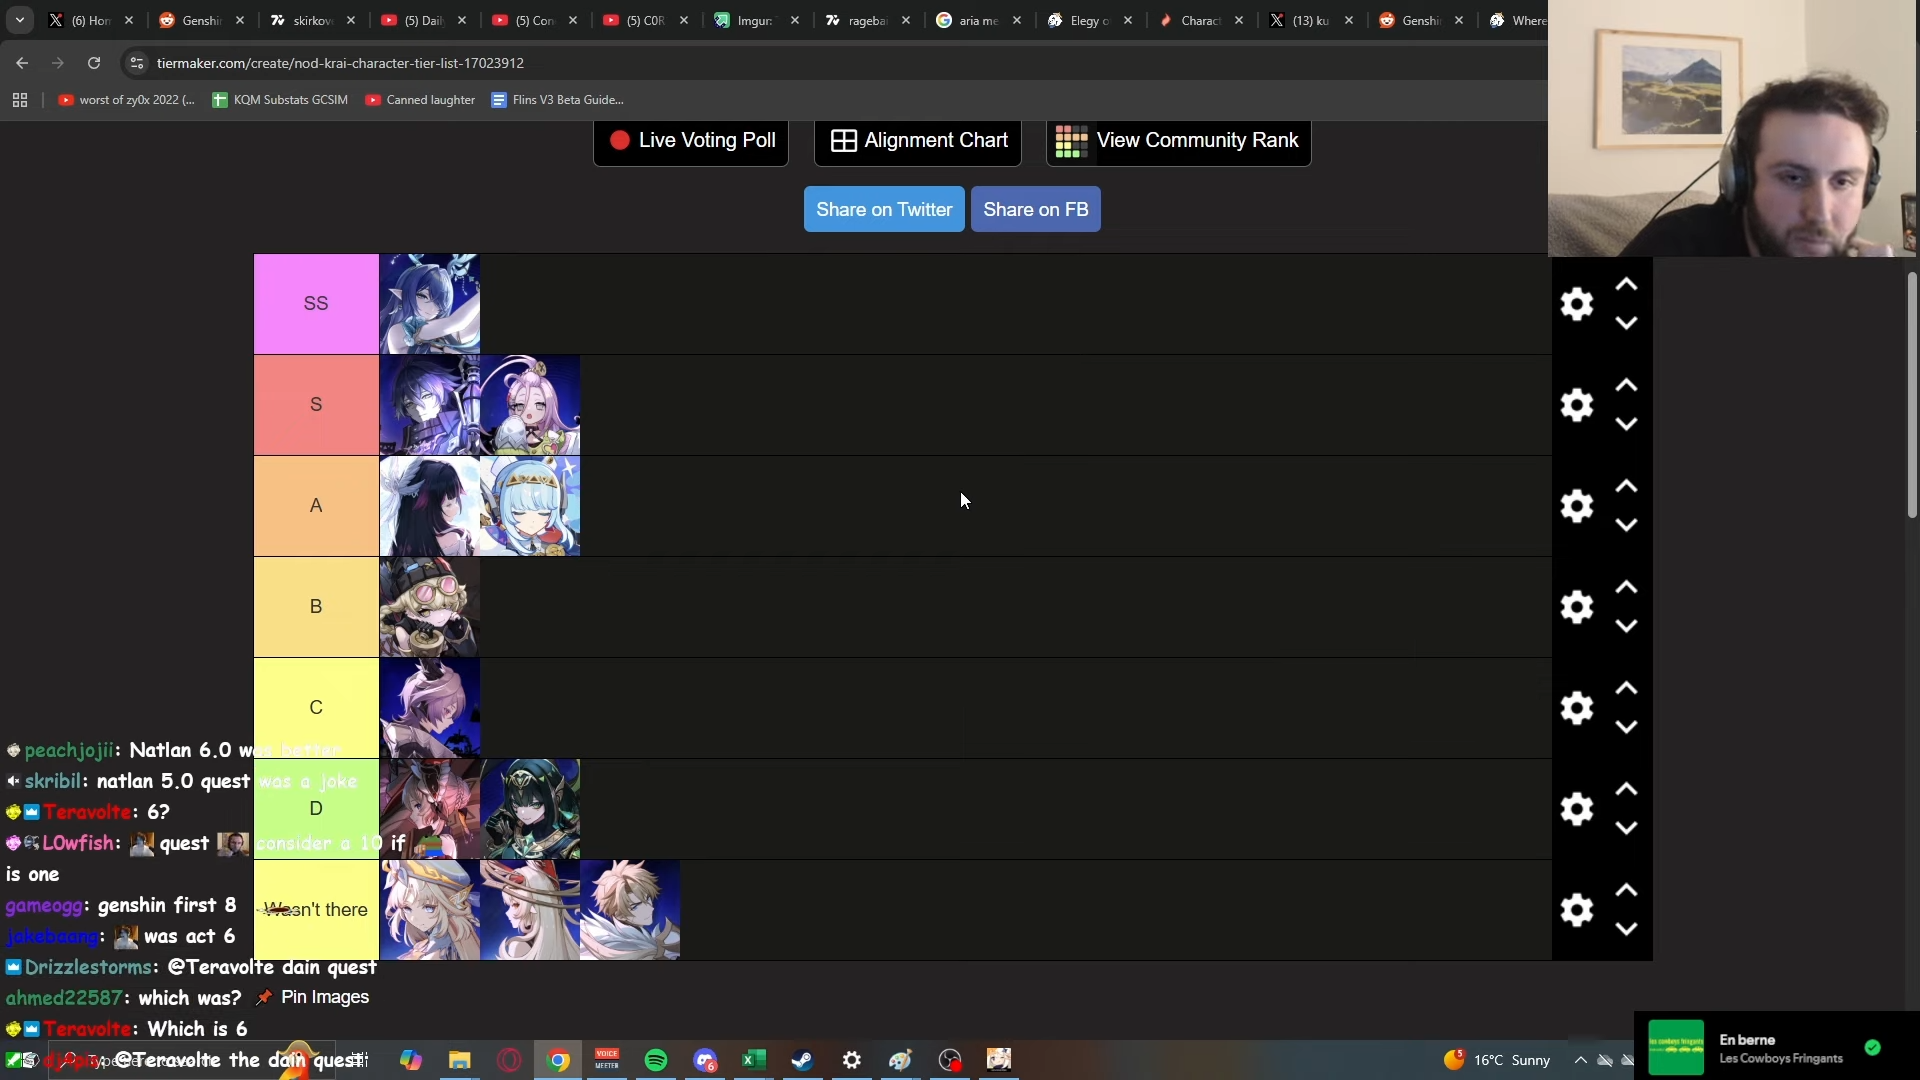Click third character in Wasn't there row
The height and width of the screenshot is (1080, 1920).
pos(630,910)
